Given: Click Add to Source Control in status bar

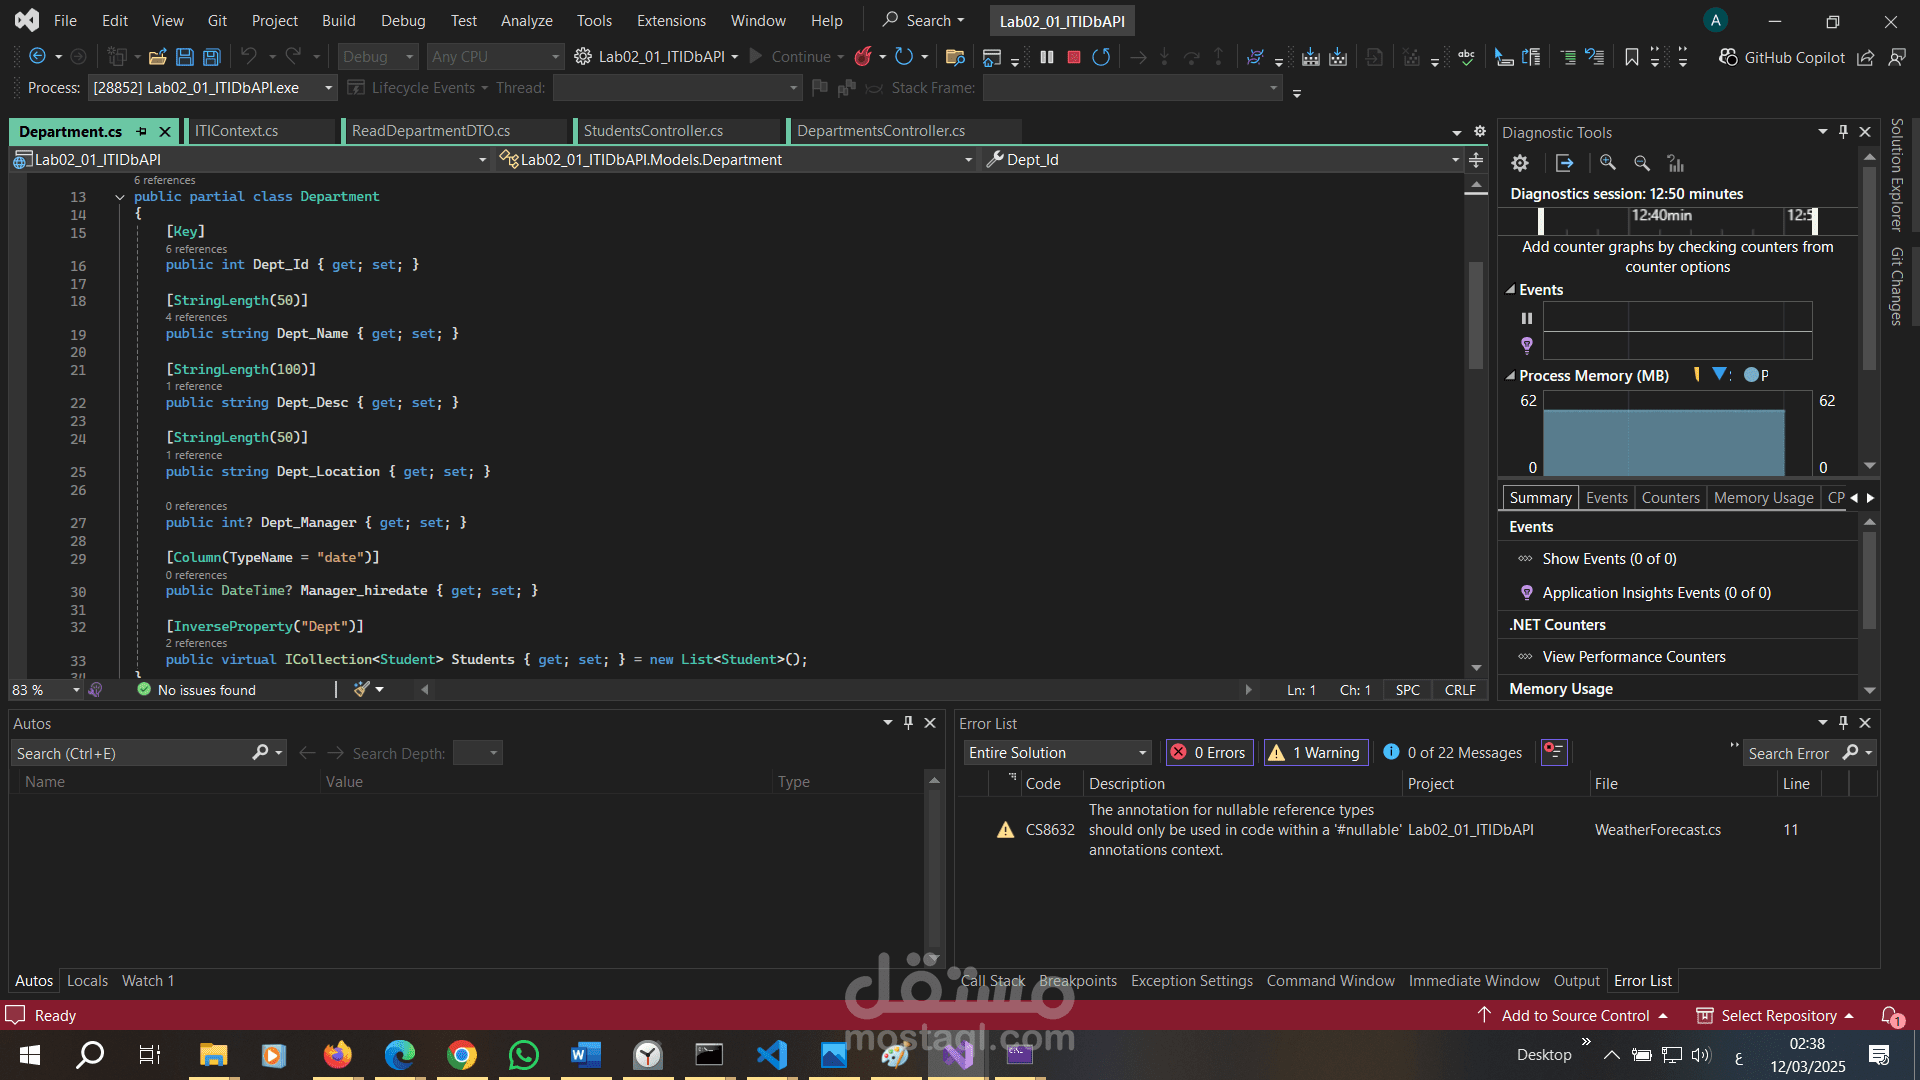Looking at the screenshot, I should click(1575, 1015).
